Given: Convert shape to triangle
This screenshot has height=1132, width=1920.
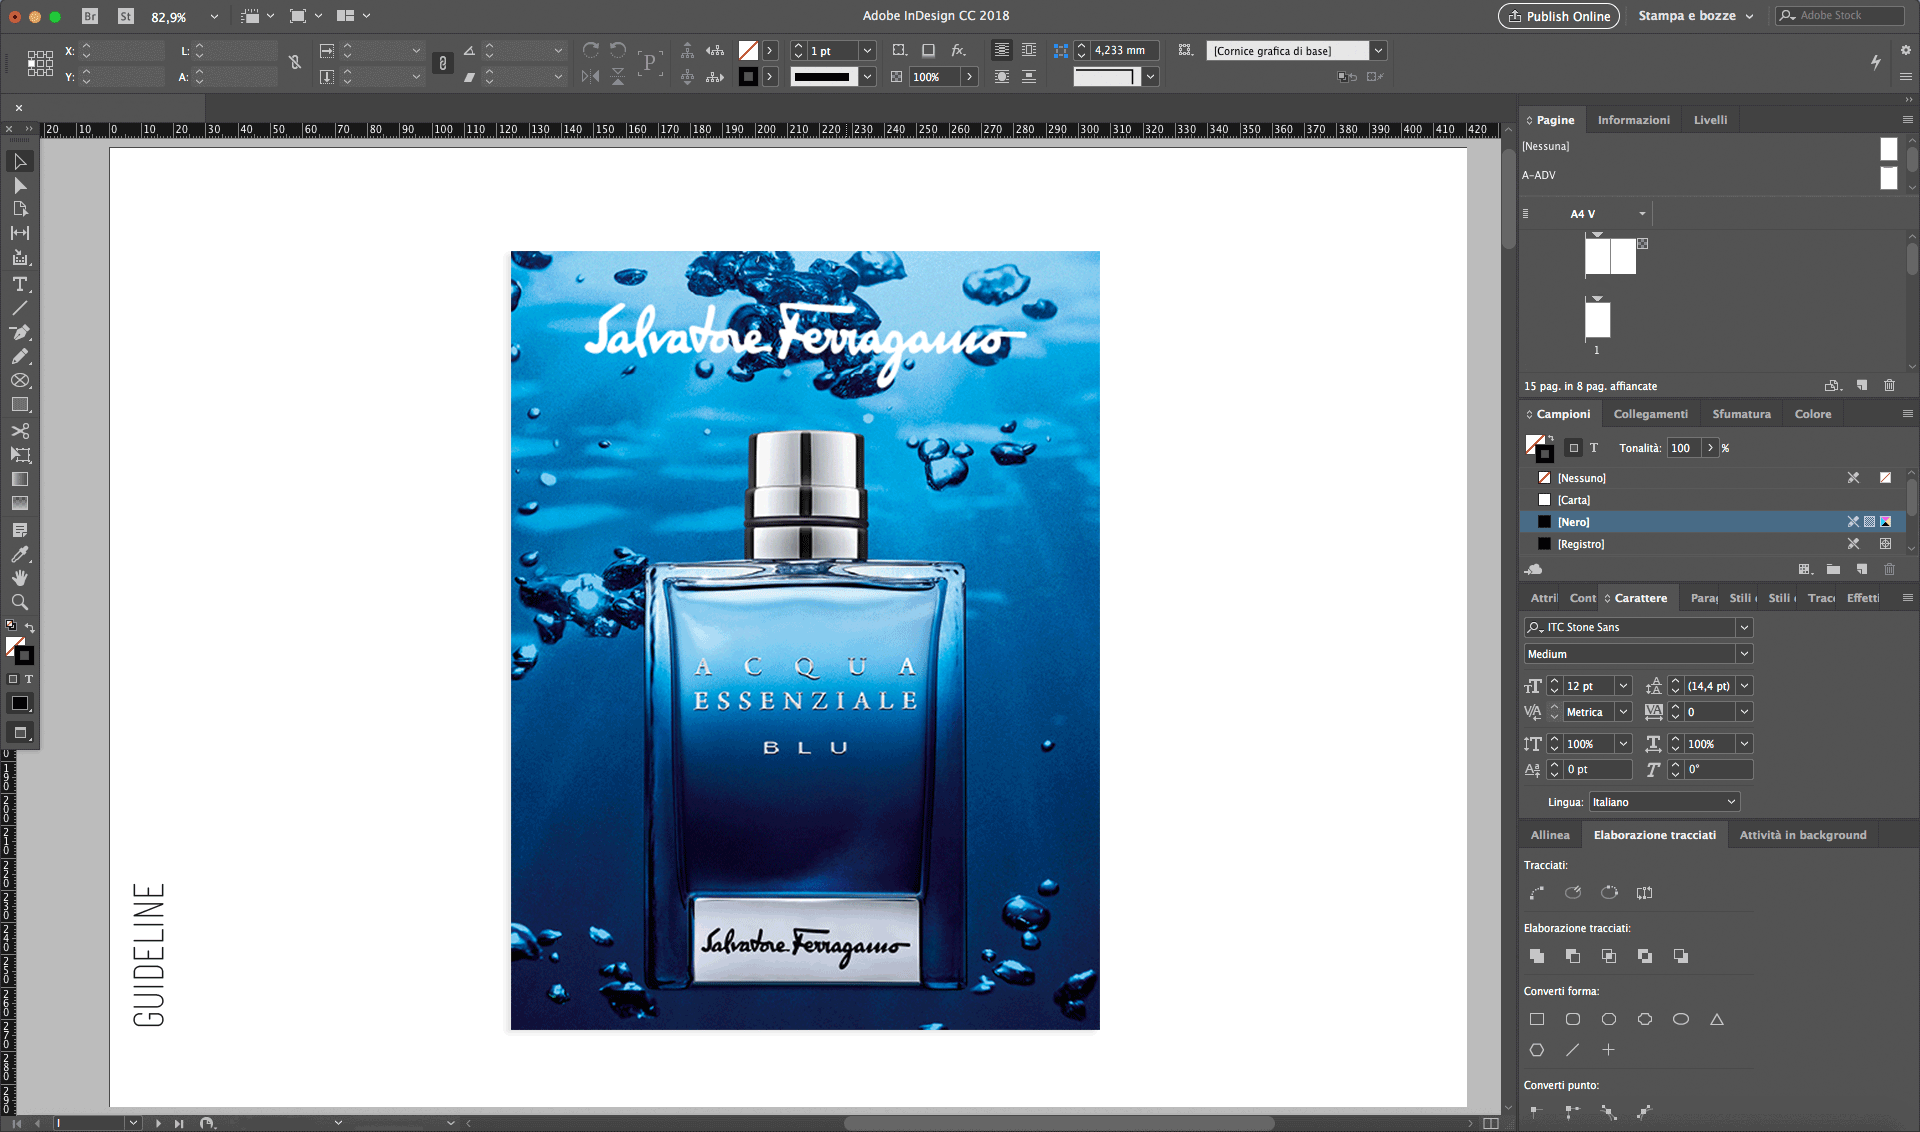Looking at the screenshot, I should pyautogui.click(x=1717, y=1019).
